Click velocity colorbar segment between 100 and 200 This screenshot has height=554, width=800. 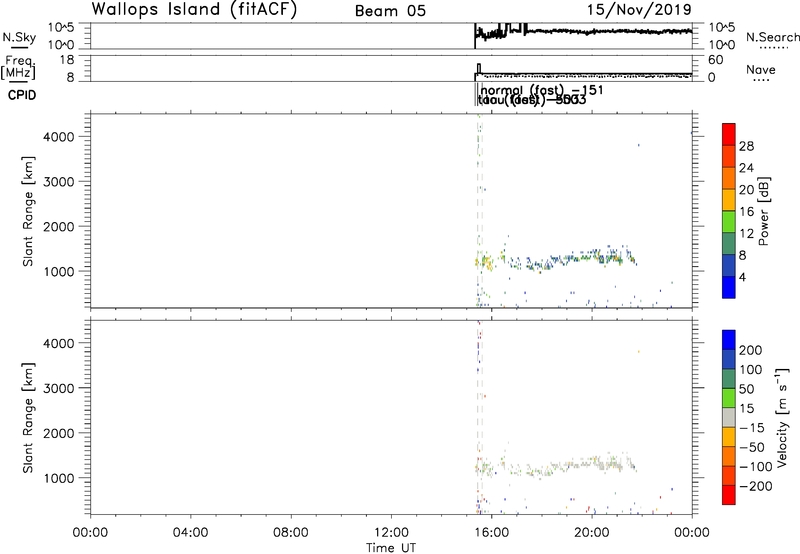pos(729,359)
